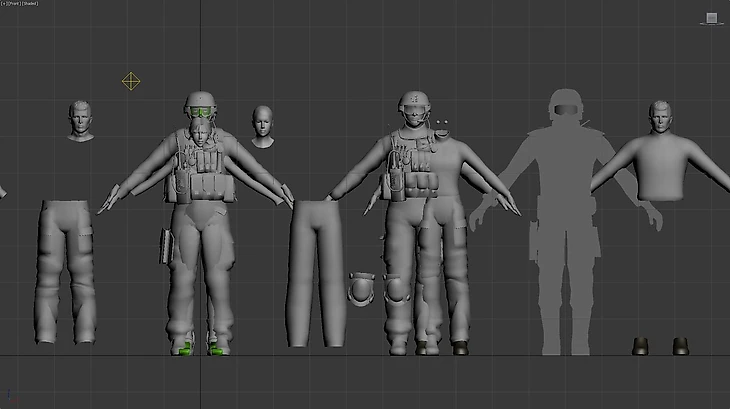
Task: Open the Shaded viewport shading menu
Action: click(30, 3)
